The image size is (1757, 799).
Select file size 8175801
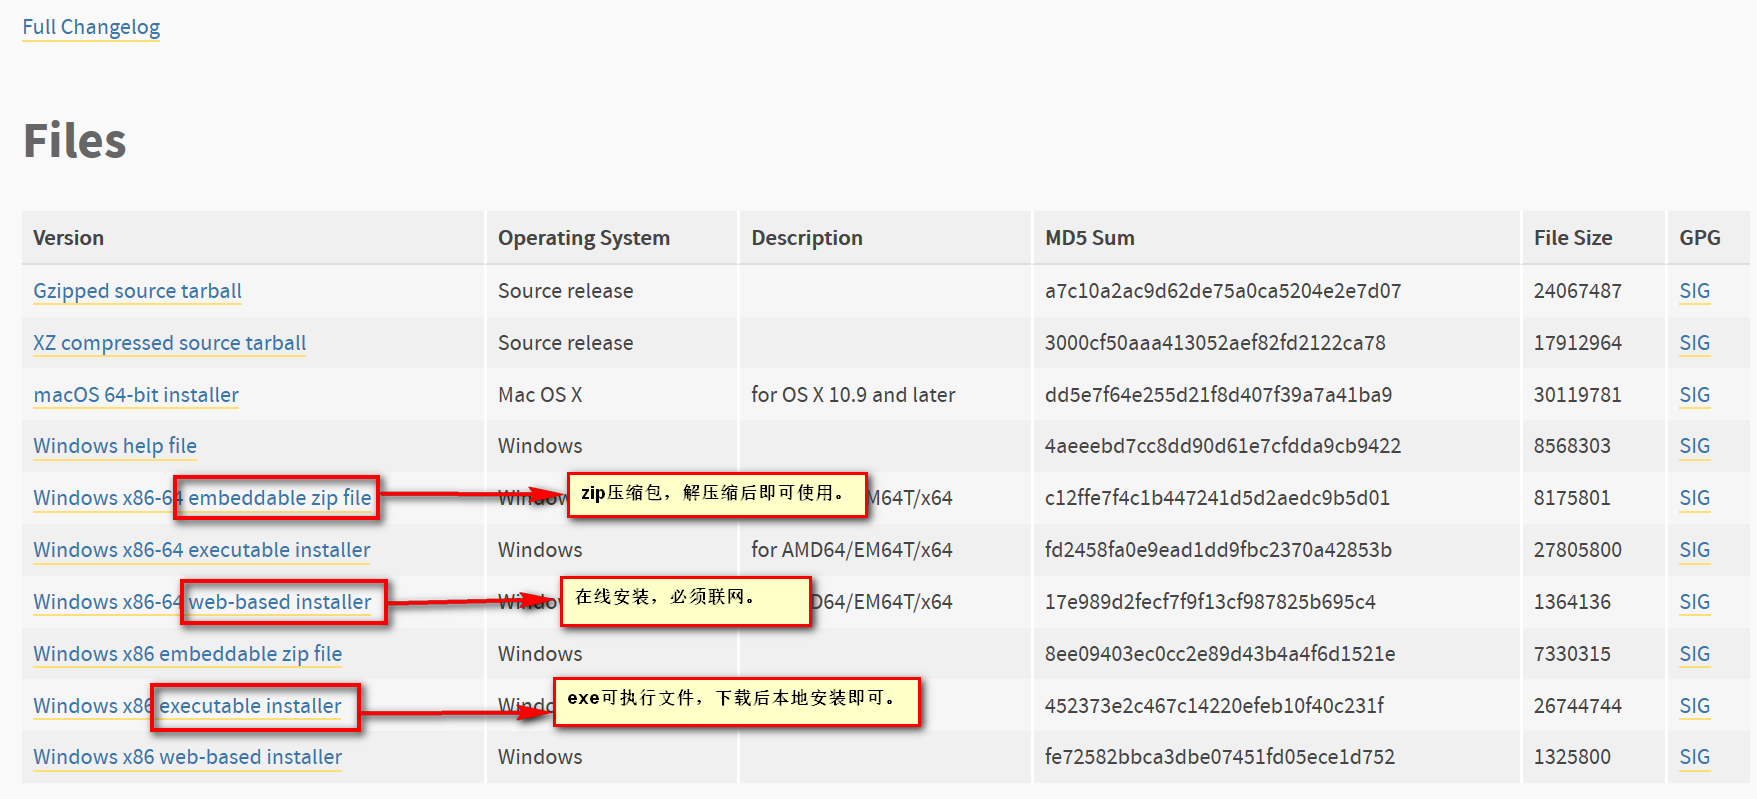(x=1572, y=498)
